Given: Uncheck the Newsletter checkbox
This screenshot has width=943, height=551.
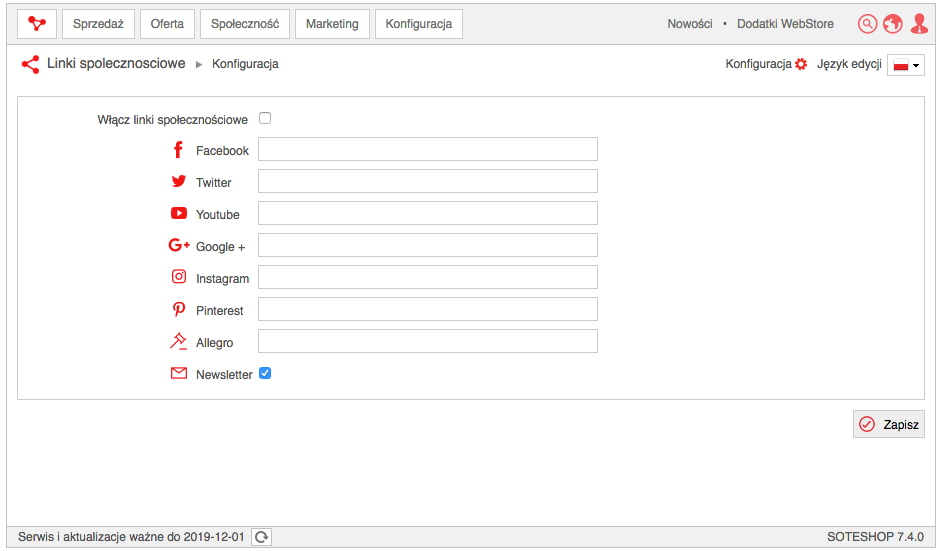Looking at the screenshot, I should (x=265, y=373).
